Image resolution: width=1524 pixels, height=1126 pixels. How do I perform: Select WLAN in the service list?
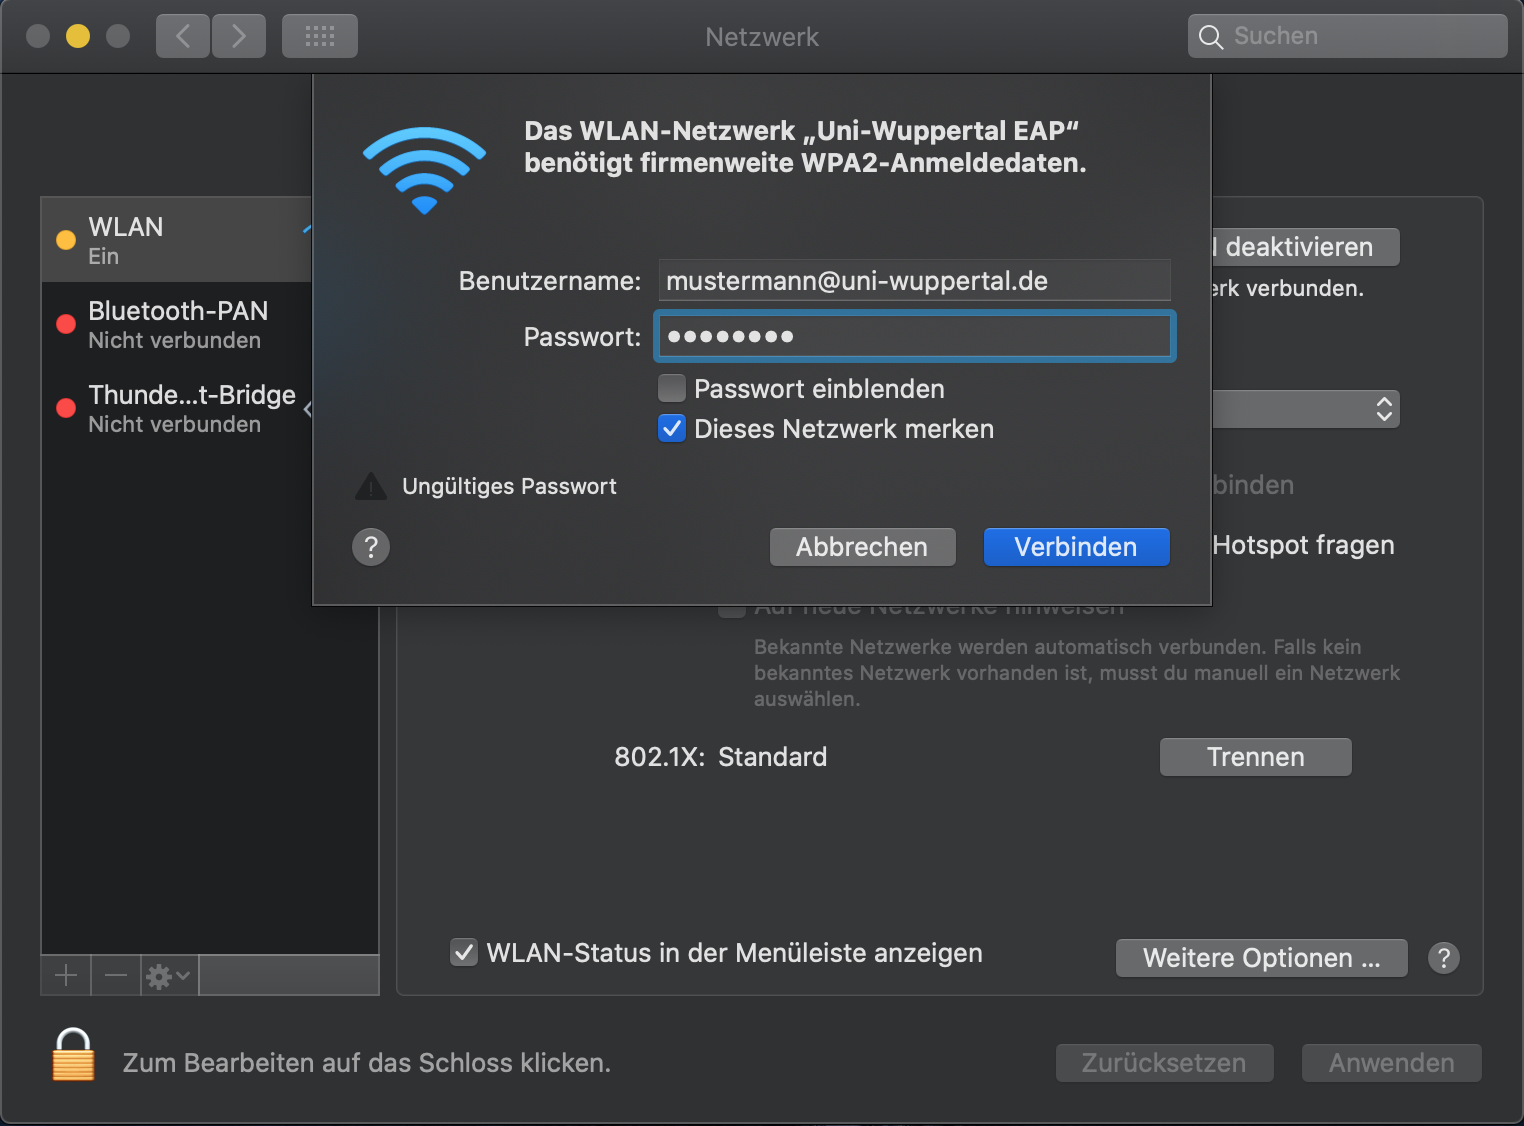pos(176,240)
